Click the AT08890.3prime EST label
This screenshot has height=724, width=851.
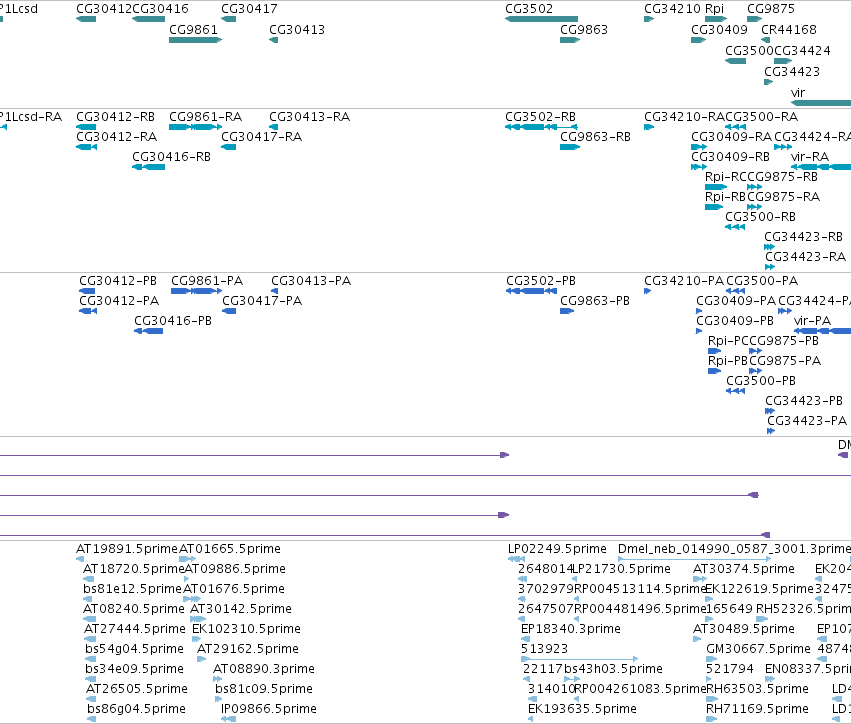pos(264,669)
